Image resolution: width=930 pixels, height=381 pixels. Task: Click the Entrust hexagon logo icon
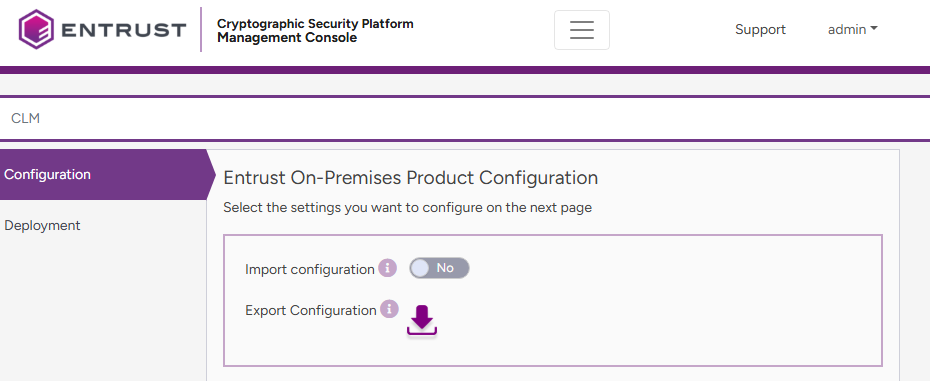36,29
